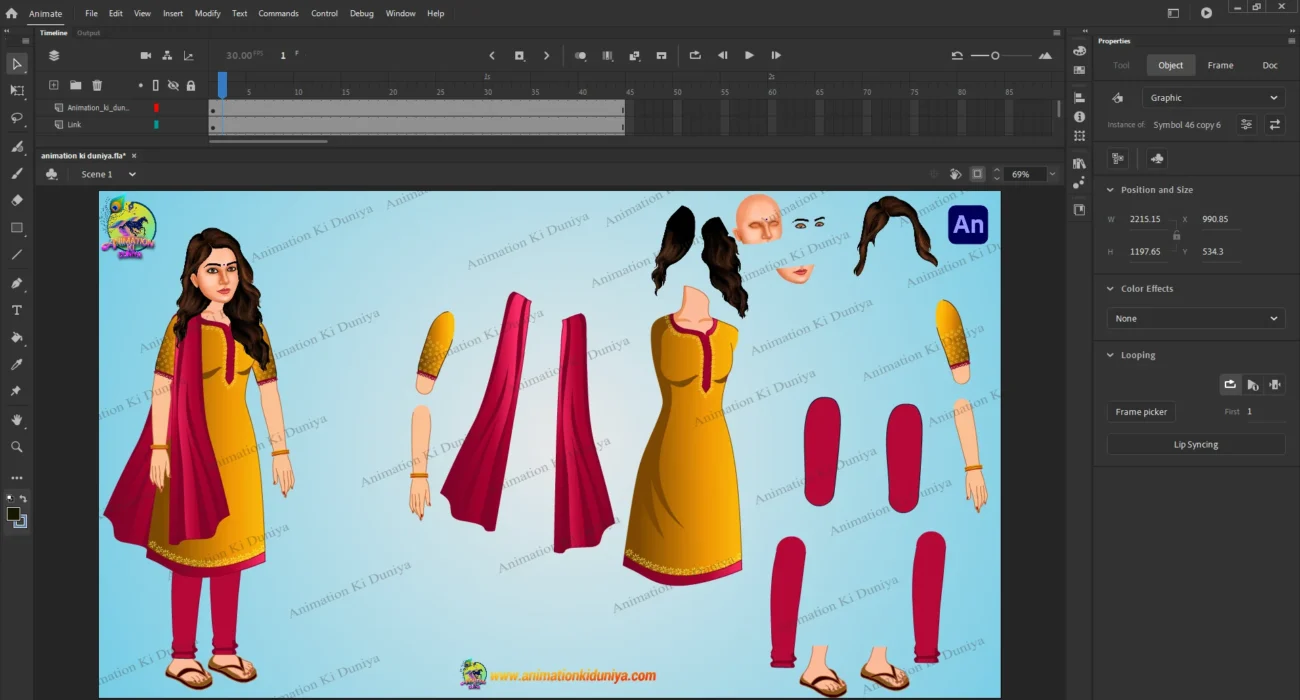Pick the Eraser tool
The width and height of the screenshot is (1300, 700).
pyautogui.click(x=17, y=200)
